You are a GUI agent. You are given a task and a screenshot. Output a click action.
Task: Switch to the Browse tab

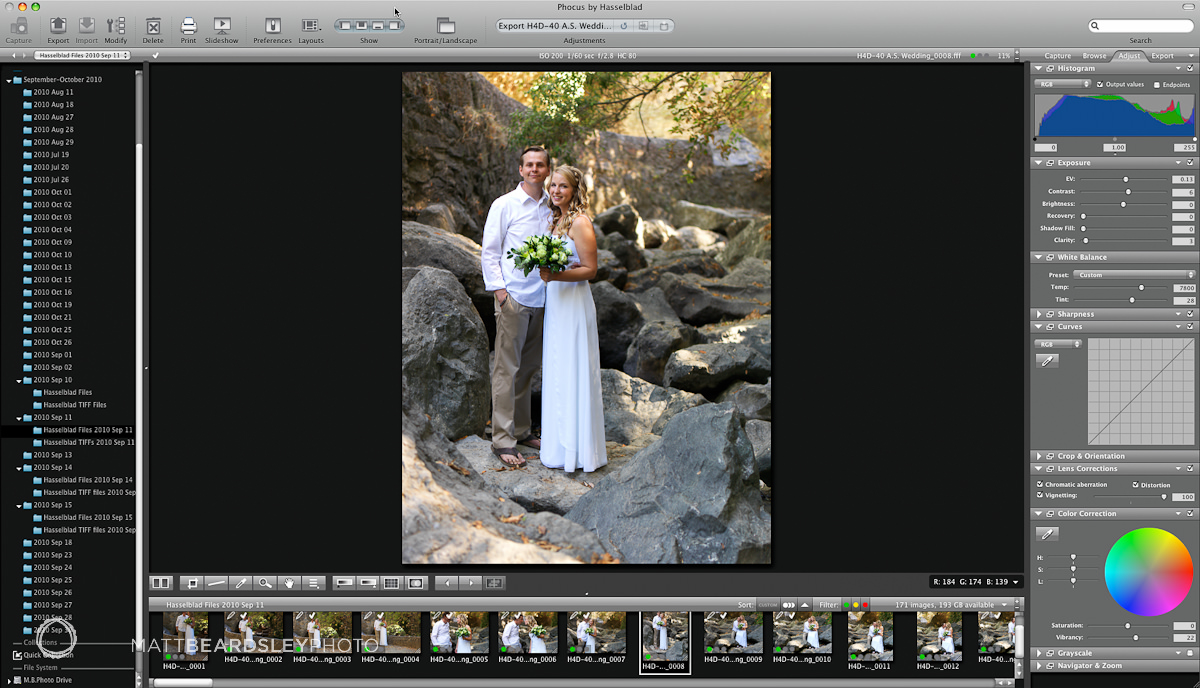click(x=1094, y=56)
